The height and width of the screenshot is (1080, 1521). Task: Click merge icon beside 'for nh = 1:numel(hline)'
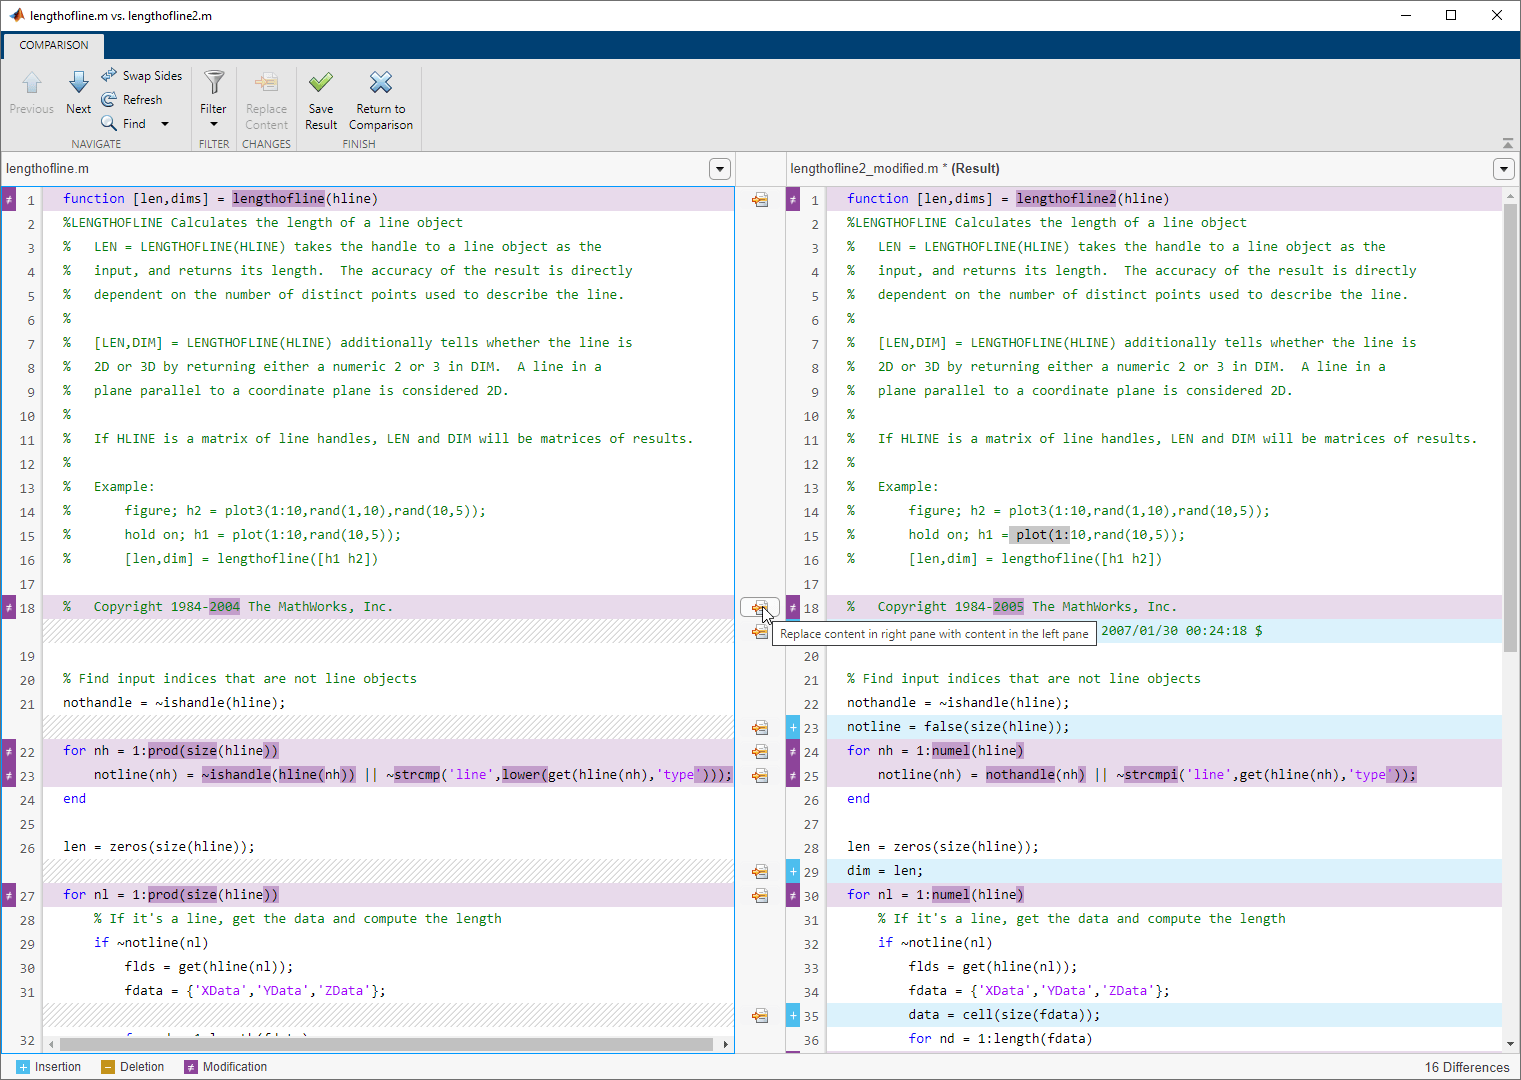[761, 751]
